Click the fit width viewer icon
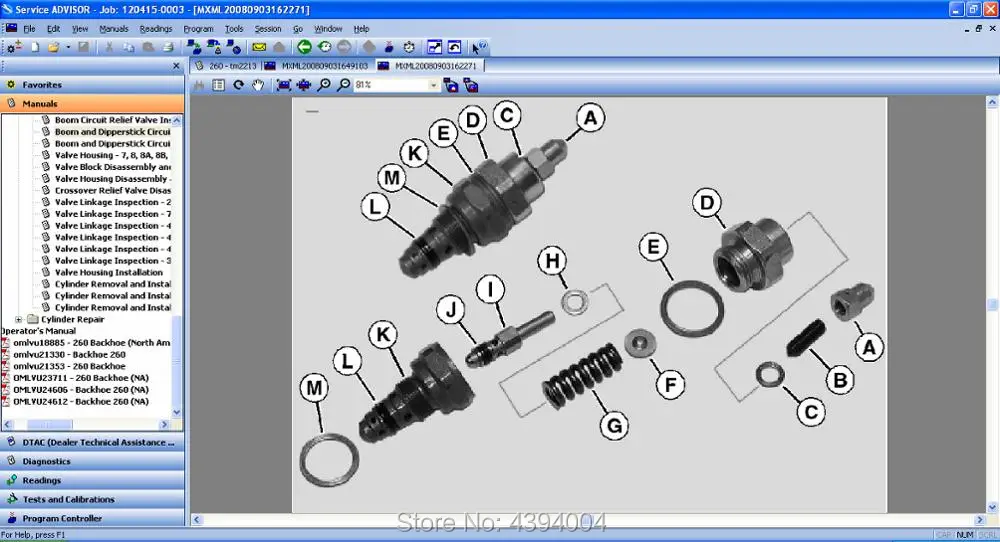Image resolution: width=1000 pixels, height=542 pixels. [x=304, y=85]
